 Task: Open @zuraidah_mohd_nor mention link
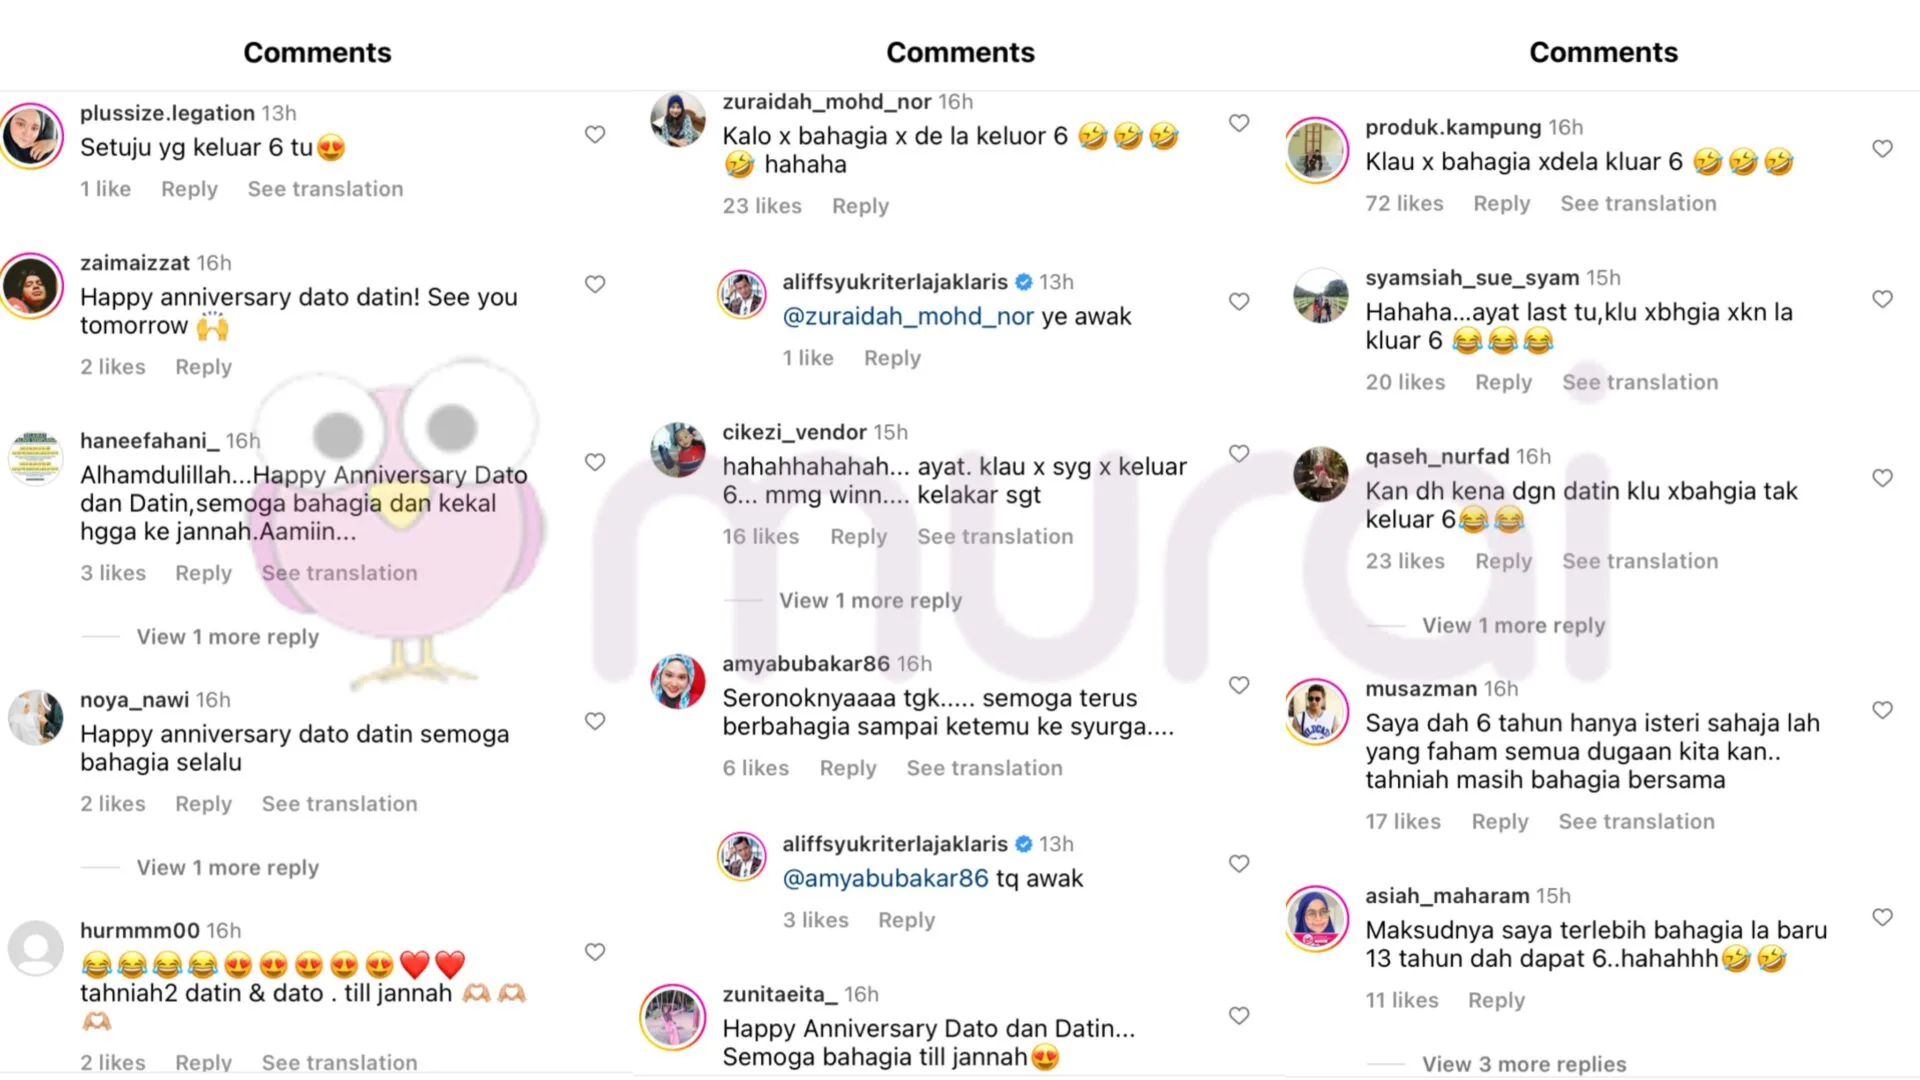[x=907, y=317]
